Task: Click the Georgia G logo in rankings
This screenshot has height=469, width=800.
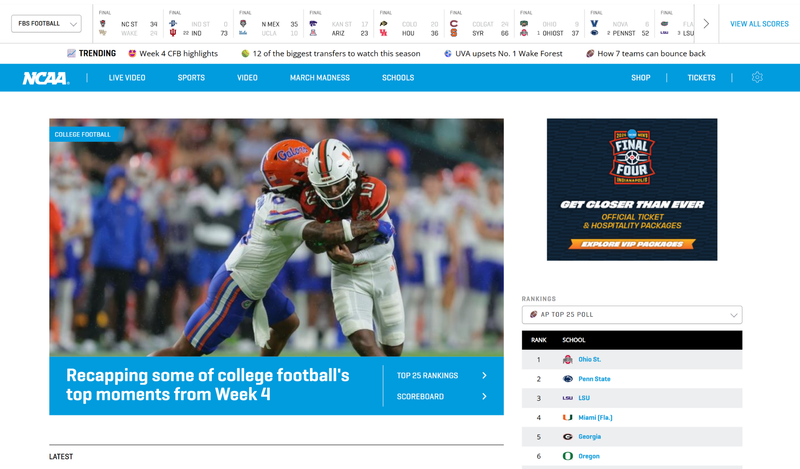Action: [x=567, y=437]
